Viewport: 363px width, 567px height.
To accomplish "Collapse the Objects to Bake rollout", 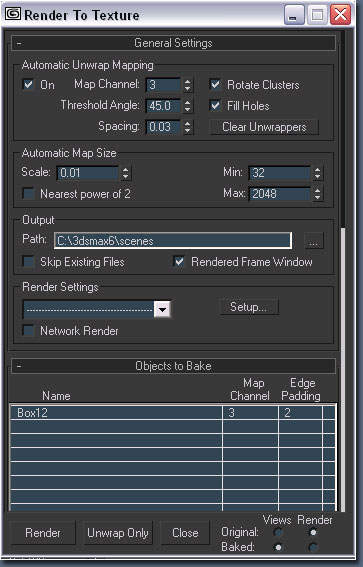I will 174,366.
